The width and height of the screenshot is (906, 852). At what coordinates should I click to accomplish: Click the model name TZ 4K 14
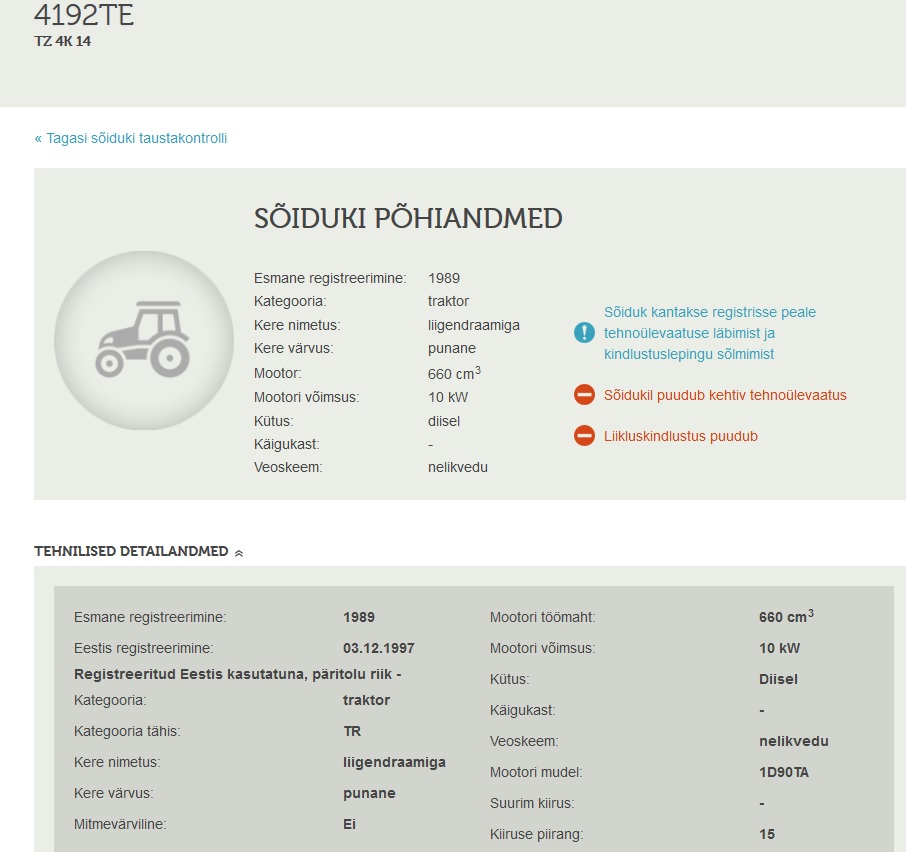coord(62,42)
